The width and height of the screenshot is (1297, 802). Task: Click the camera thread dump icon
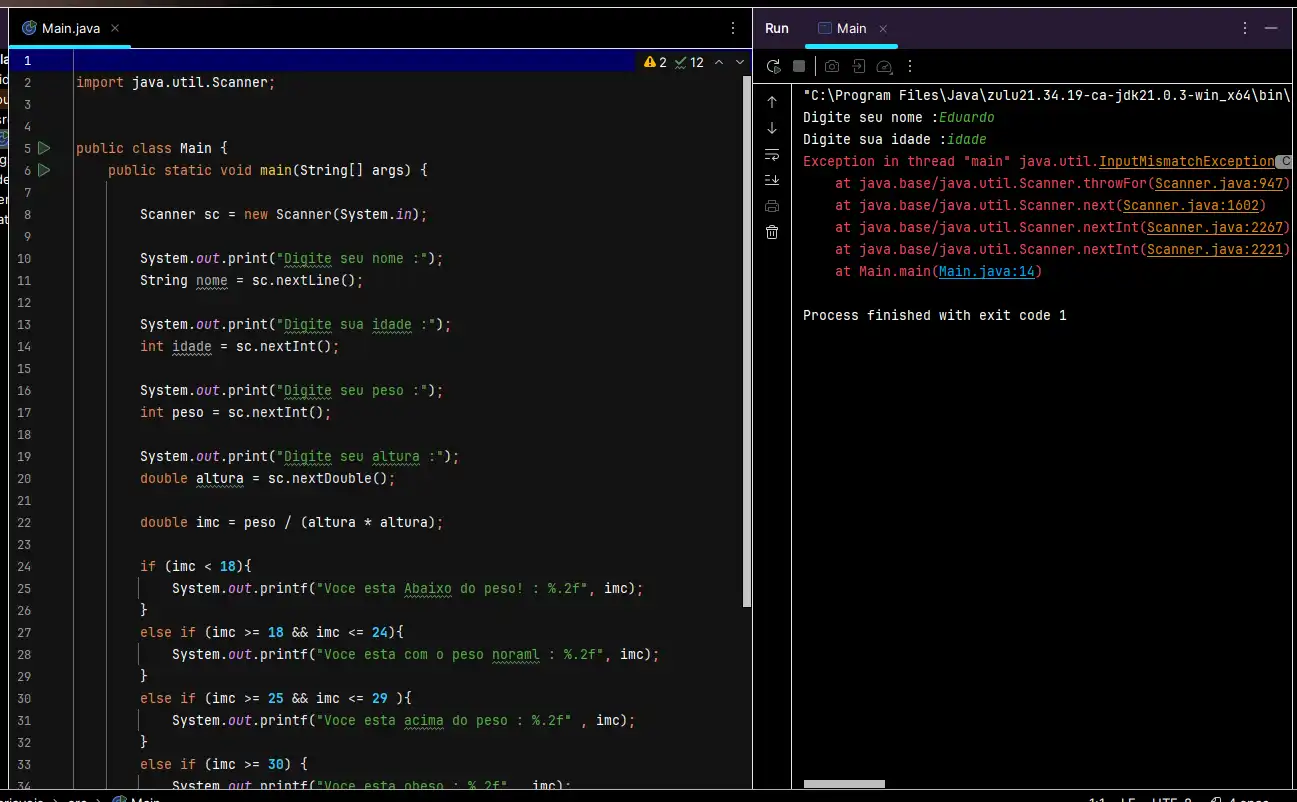tap(832, 66)
